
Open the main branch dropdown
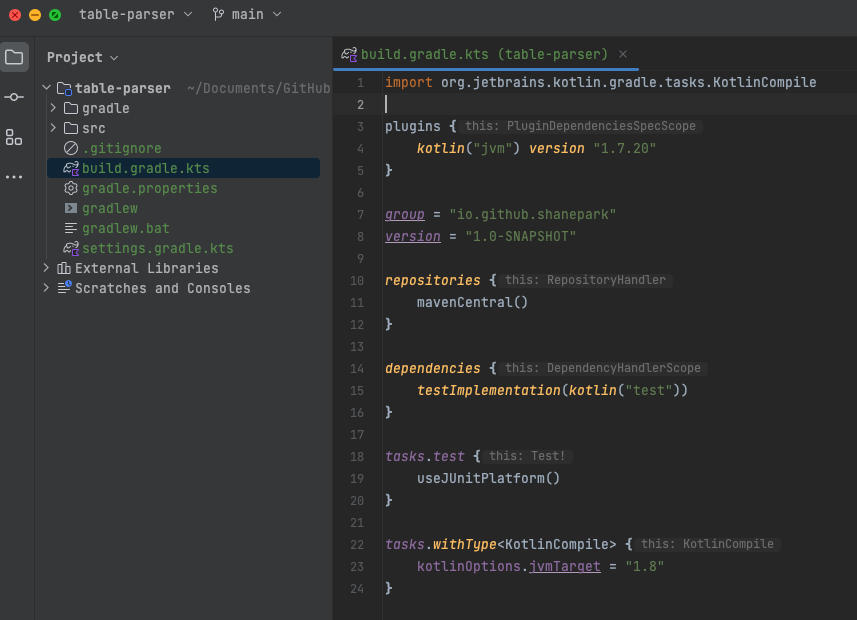247,14
